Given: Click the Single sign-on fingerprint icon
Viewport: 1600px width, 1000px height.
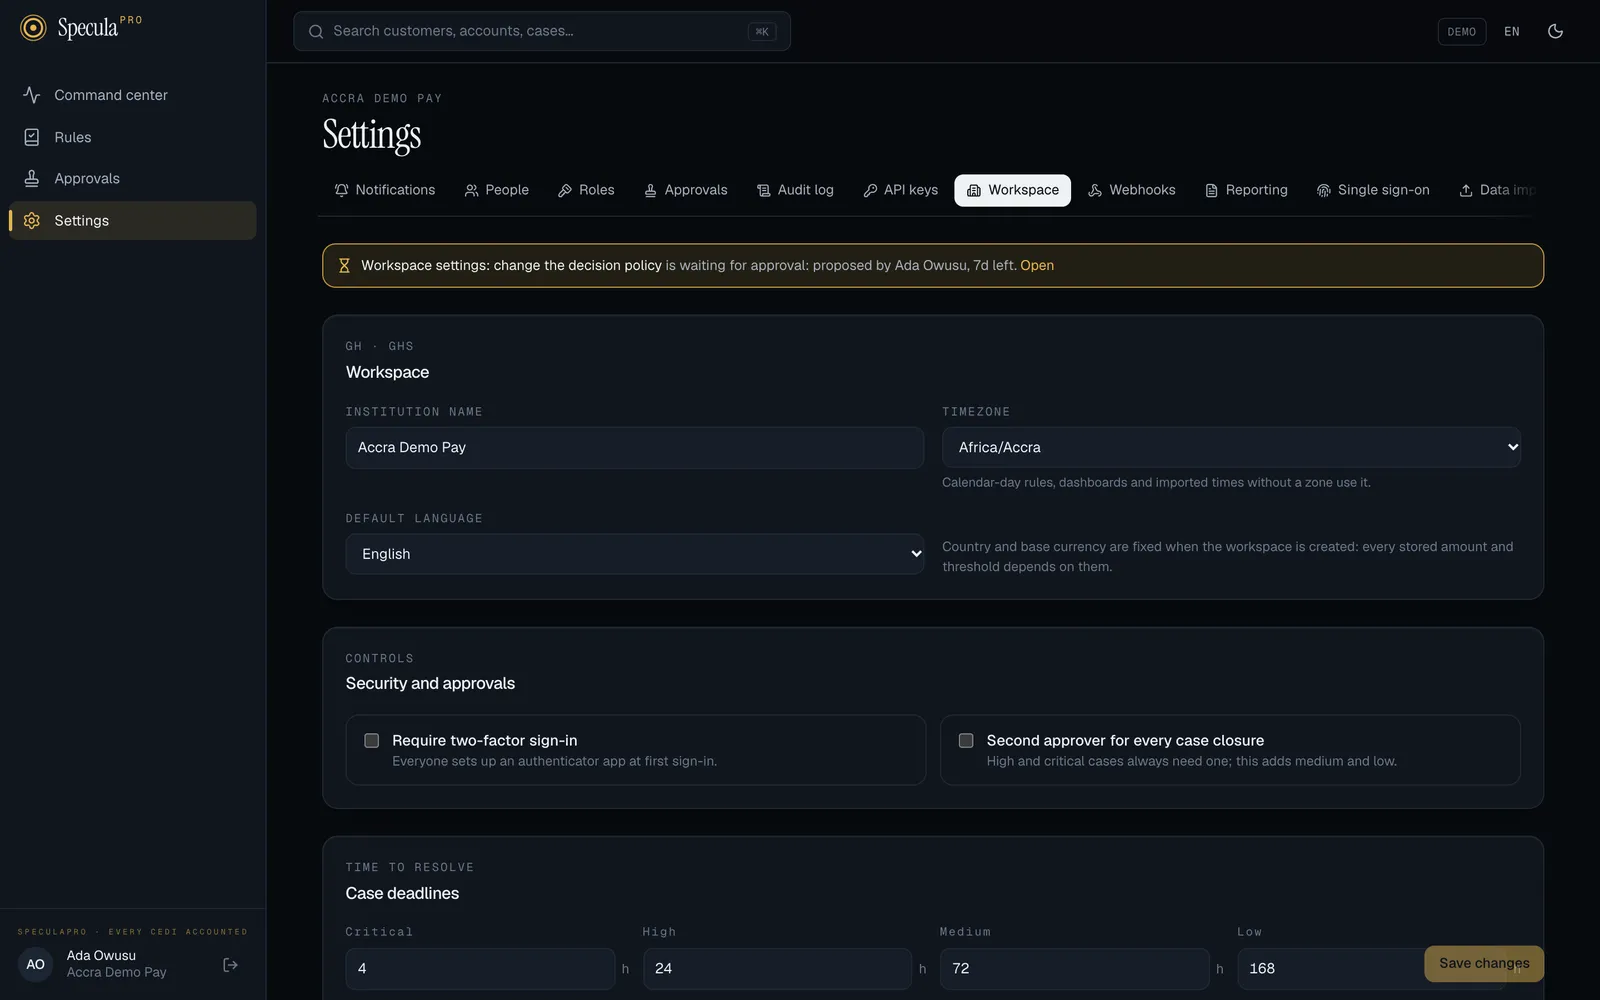Looking at the screenshot, I should coord(1324,190).
